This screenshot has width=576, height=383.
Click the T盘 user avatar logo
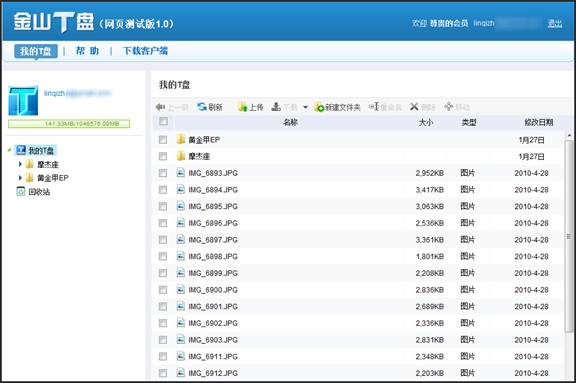[x=23, y=101]
